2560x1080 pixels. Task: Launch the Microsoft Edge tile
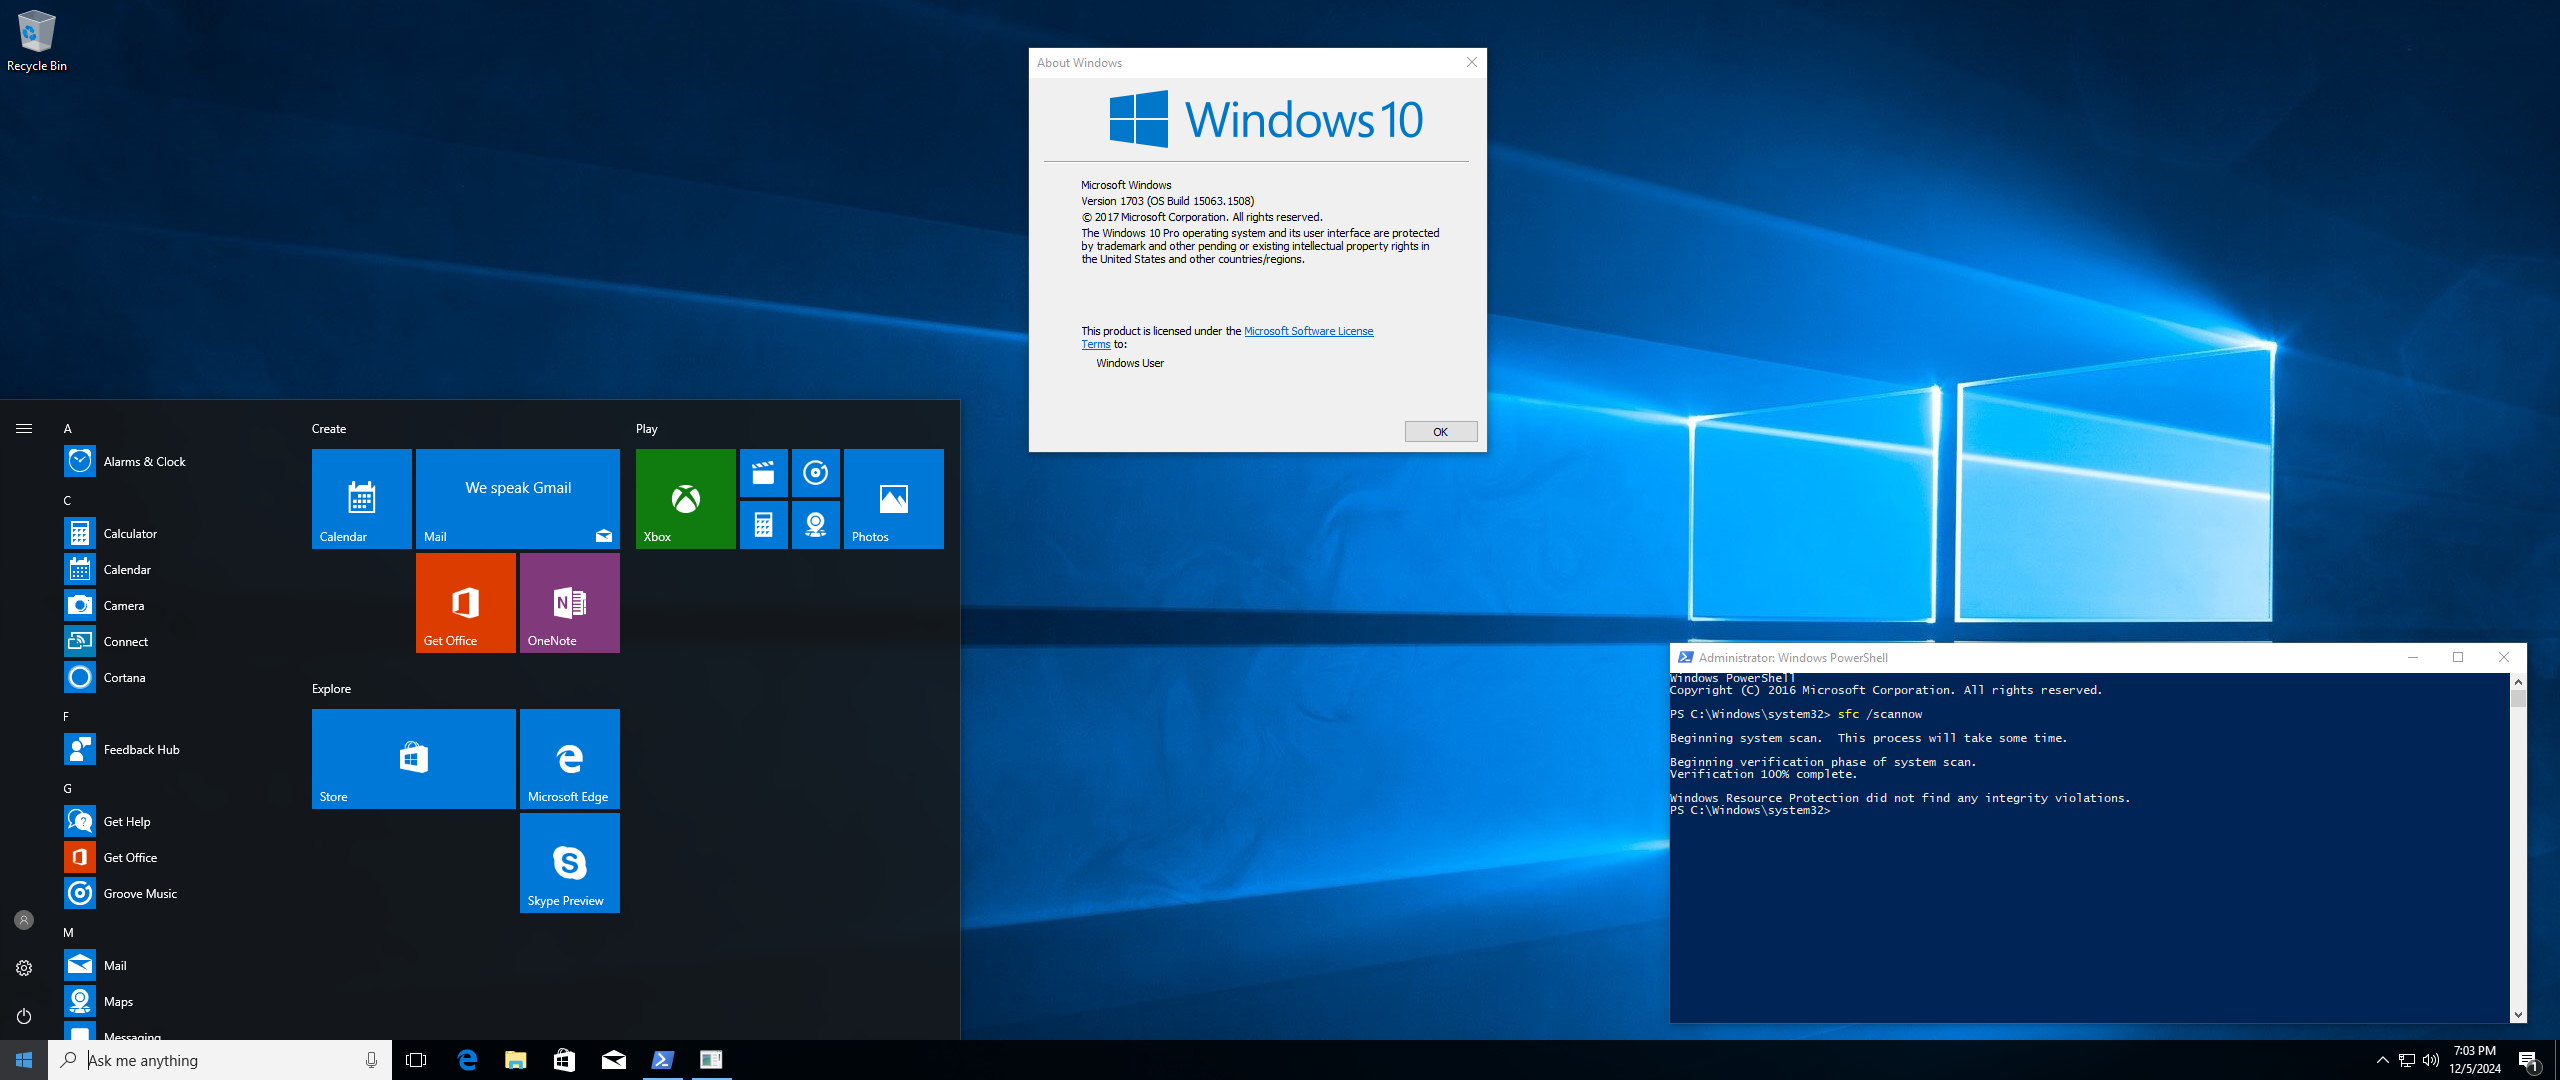point(570,759)
